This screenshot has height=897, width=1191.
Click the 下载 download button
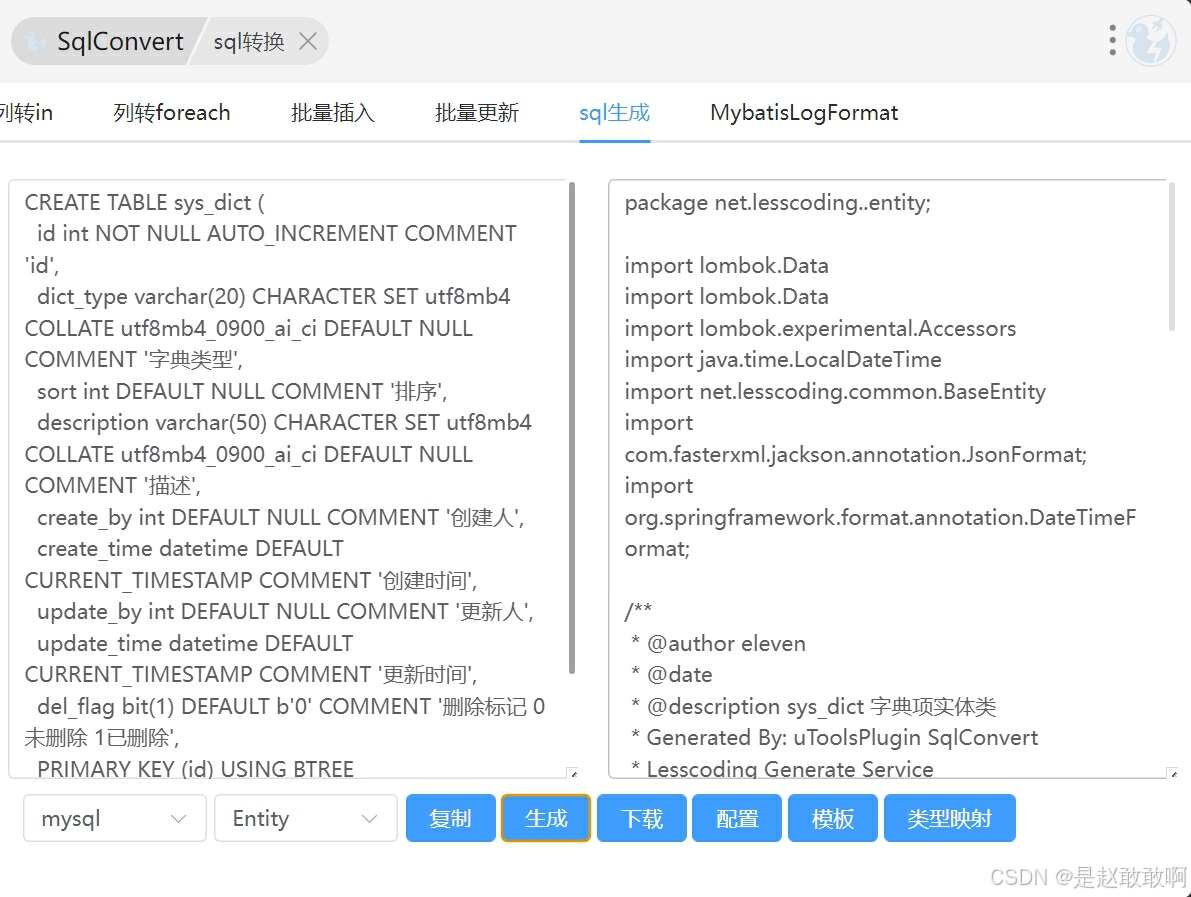coord(642,818)
